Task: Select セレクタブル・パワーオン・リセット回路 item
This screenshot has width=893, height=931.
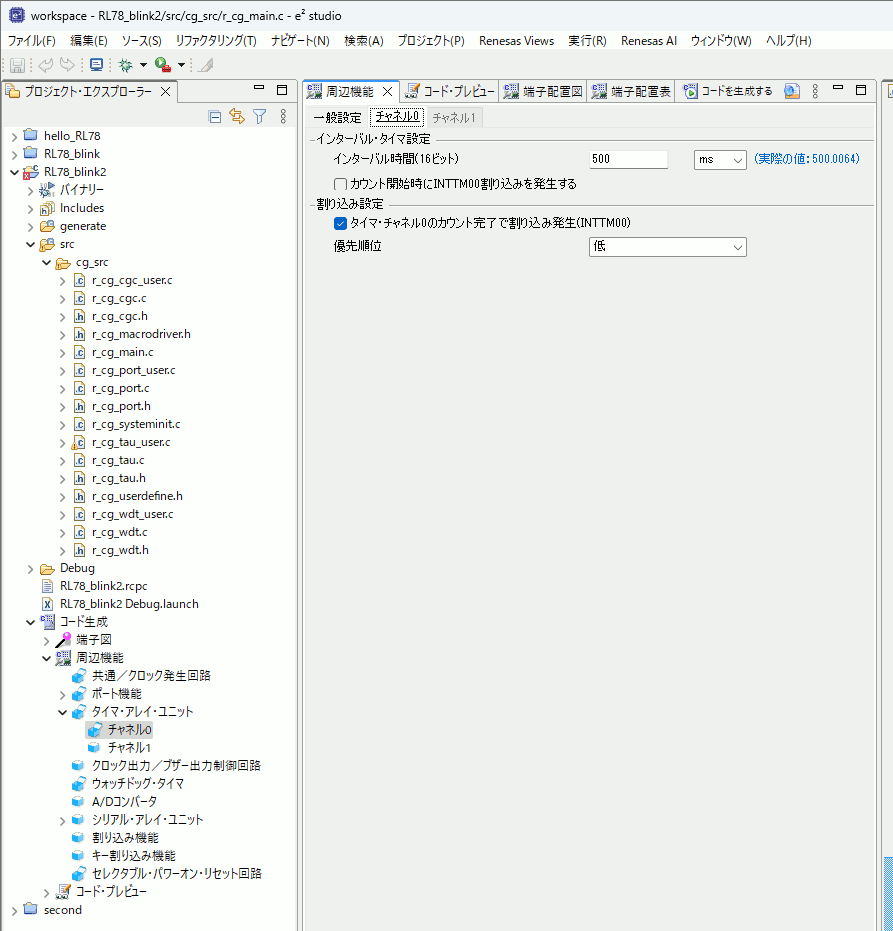Action: (x=176, y=873)
